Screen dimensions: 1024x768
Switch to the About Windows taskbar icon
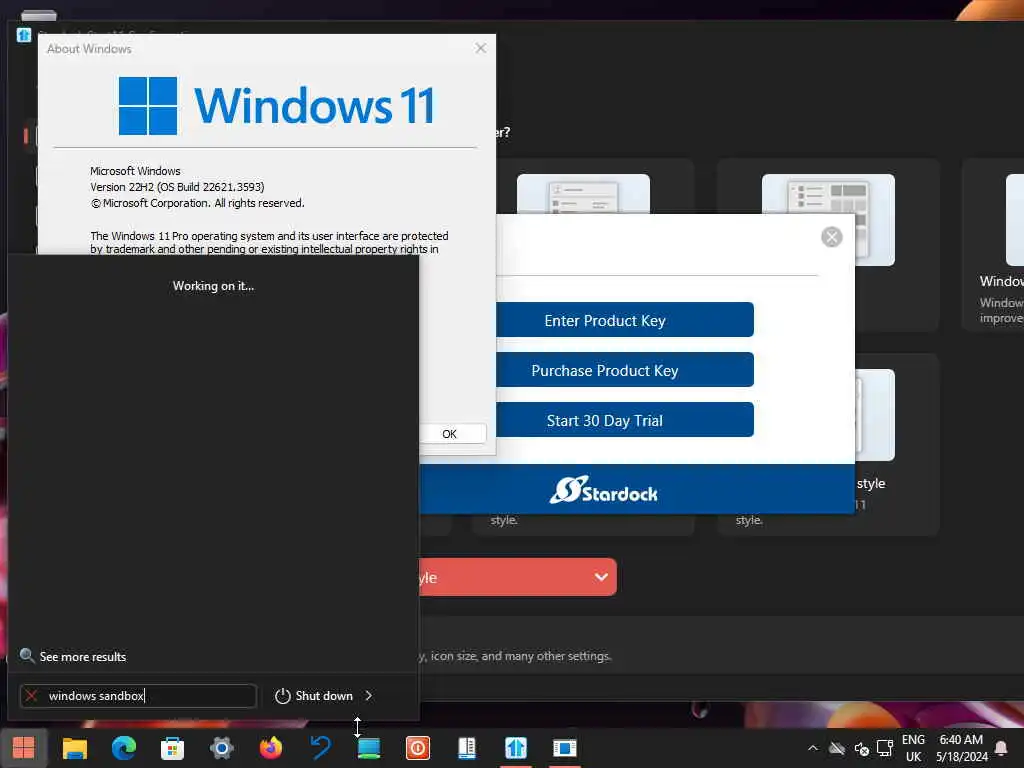point(565,748)
